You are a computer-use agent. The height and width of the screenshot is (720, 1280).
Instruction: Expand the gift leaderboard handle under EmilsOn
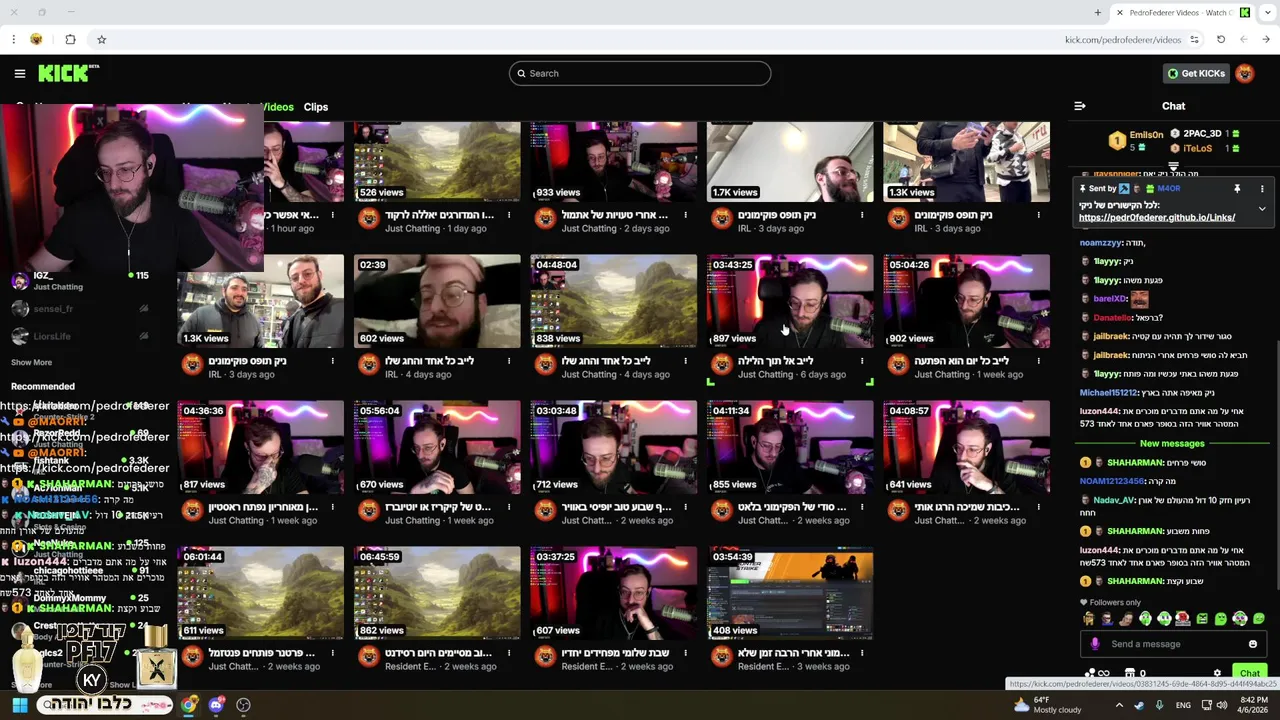[1173, 167]
